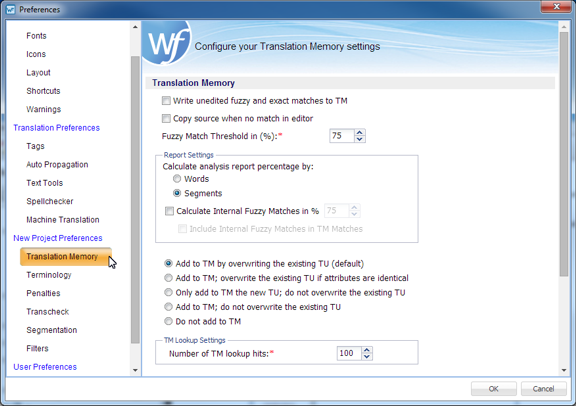Enable Write unedited fuzzy and exact matches
The width and height of the screenshot is (576, 406).
[166, 100]
